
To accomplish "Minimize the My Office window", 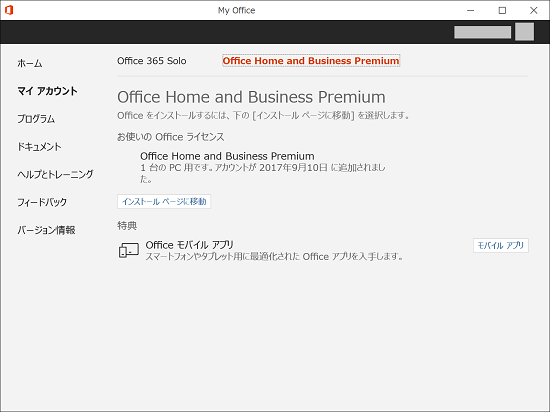I will [471, 11].
